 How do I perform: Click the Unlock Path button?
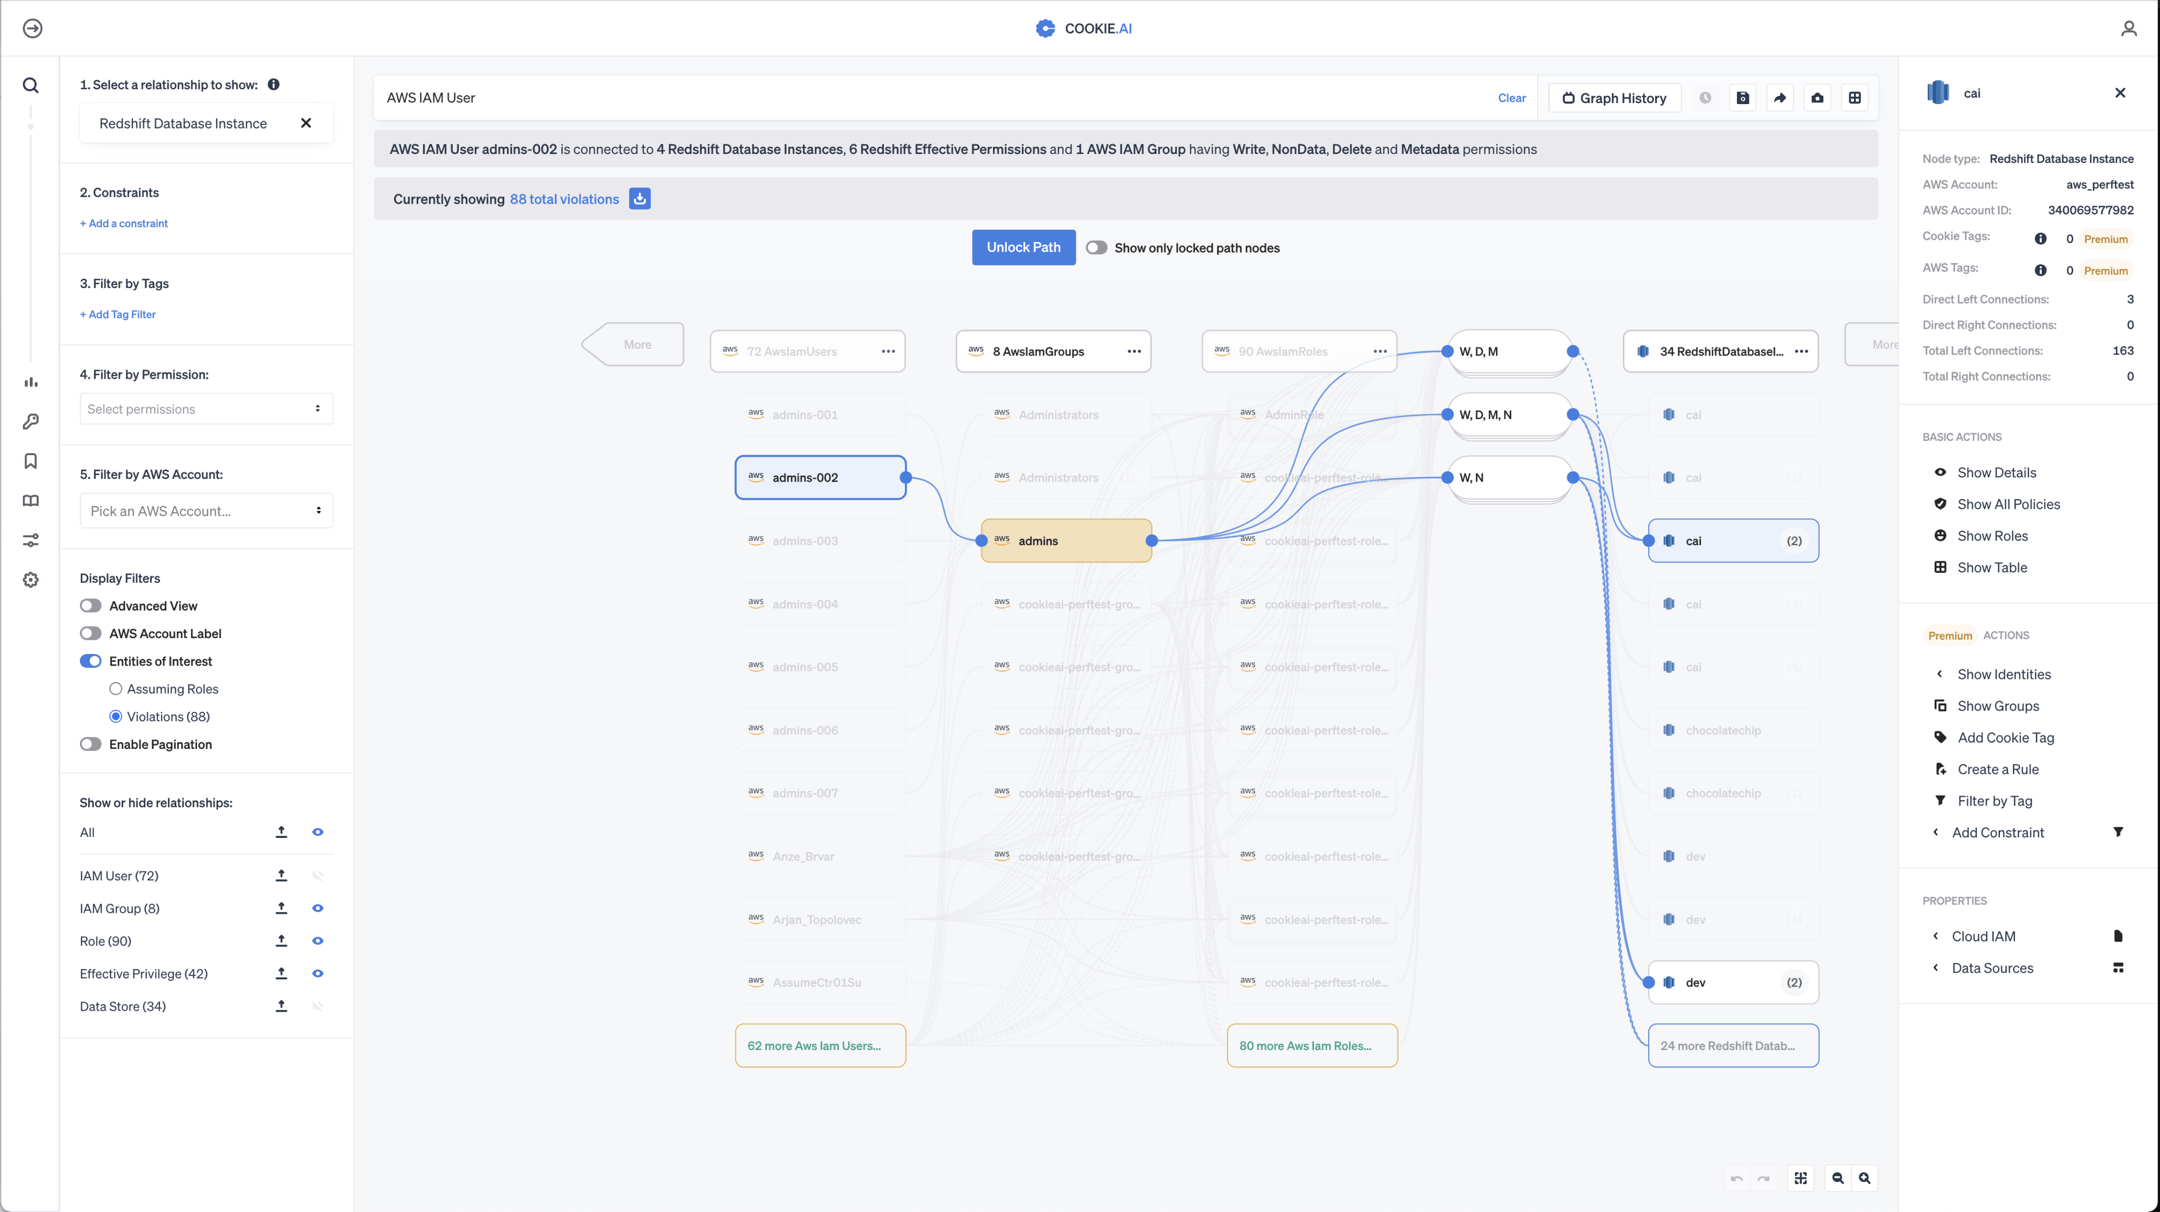pos(1023,248)
